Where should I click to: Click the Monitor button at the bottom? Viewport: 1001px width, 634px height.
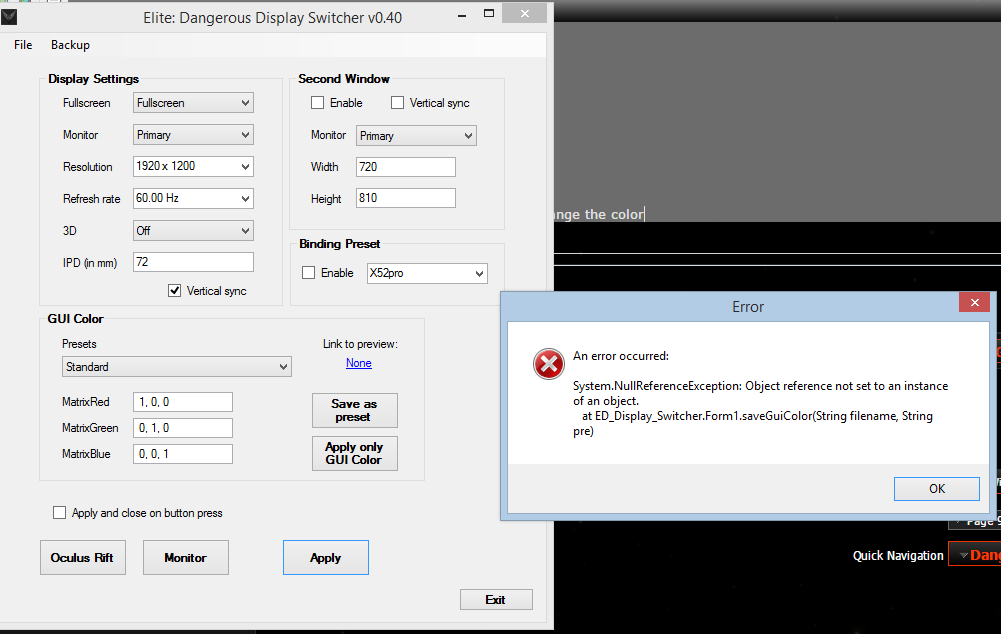pos(186,557)
